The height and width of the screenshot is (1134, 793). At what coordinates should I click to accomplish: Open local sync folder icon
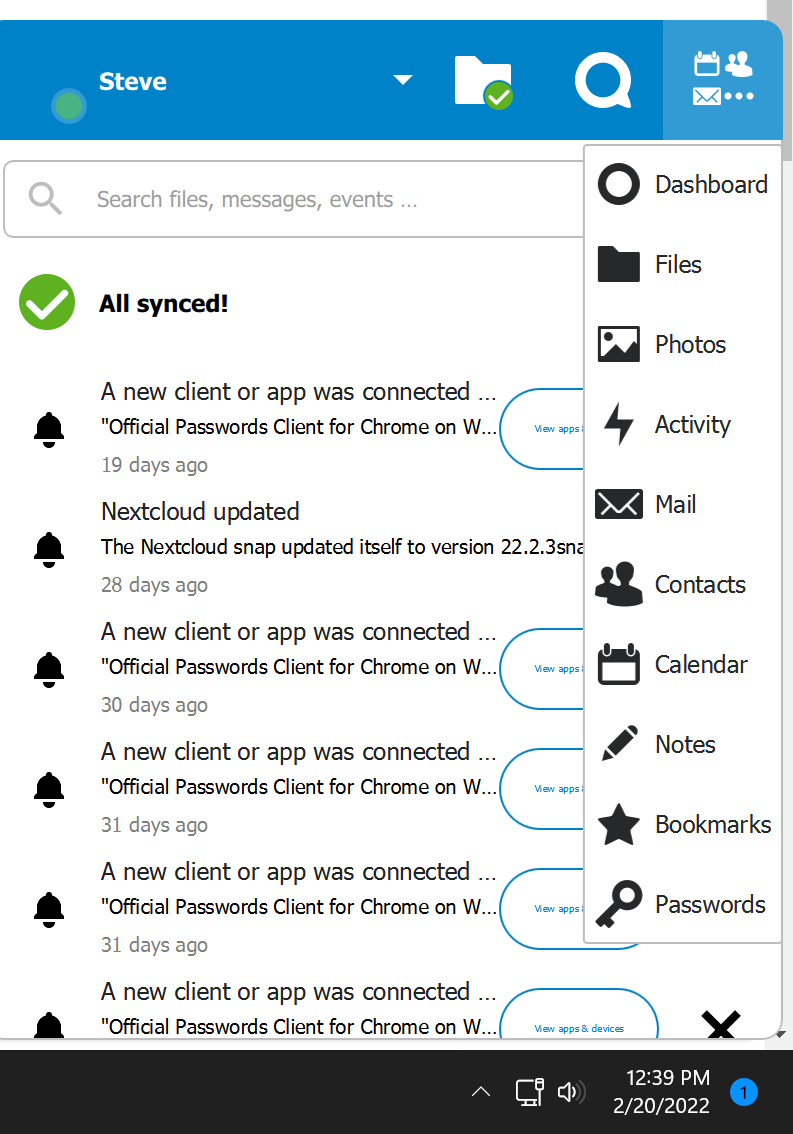click(x=483, y=81)
